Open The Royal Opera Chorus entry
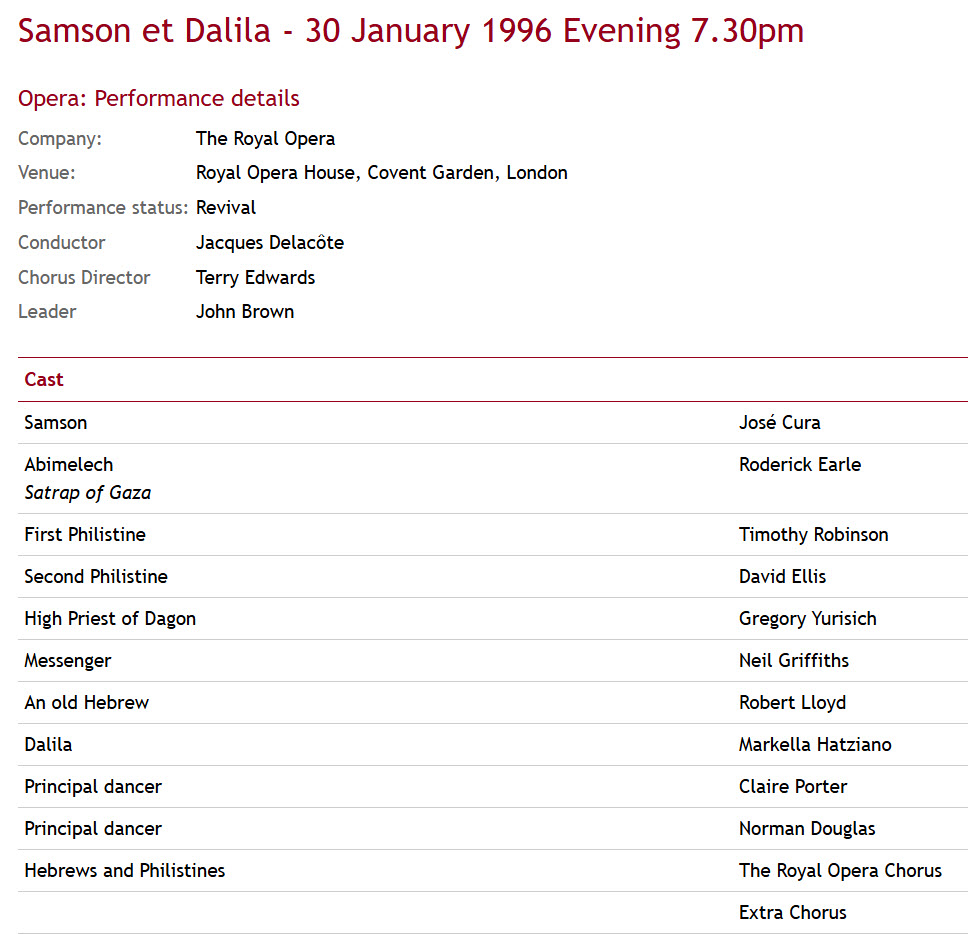 click(840, 870)
